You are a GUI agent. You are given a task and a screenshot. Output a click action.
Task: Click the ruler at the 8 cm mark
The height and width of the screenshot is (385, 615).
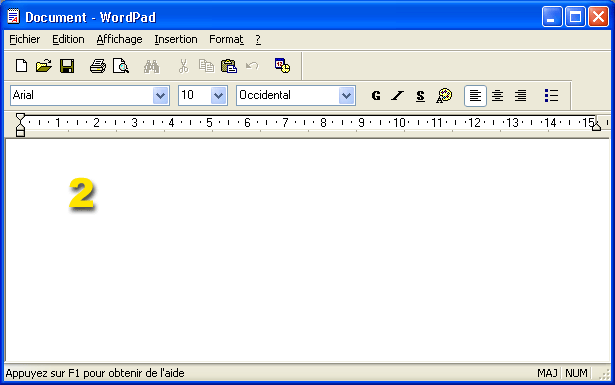click(323, 123)
